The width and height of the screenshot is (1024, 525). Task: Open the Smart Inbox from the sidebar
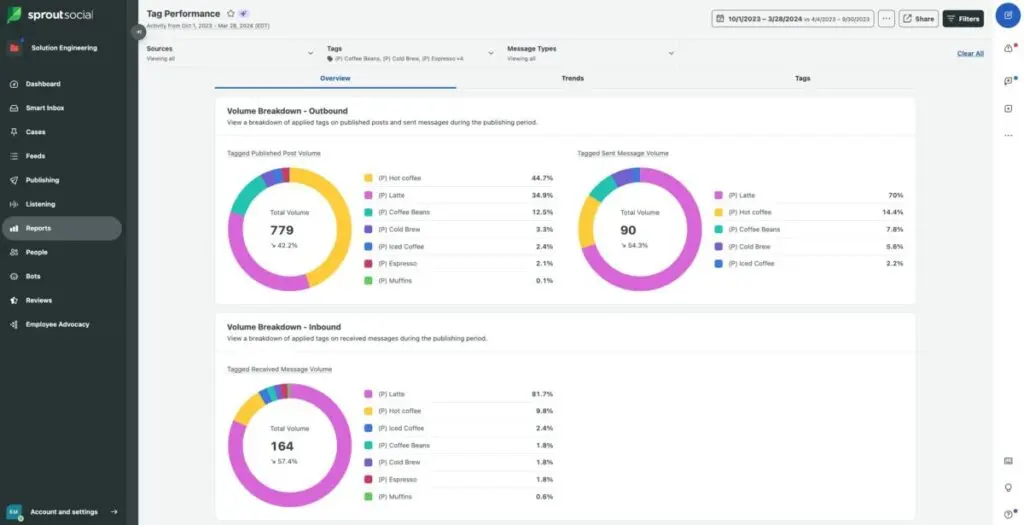(45, 108)
